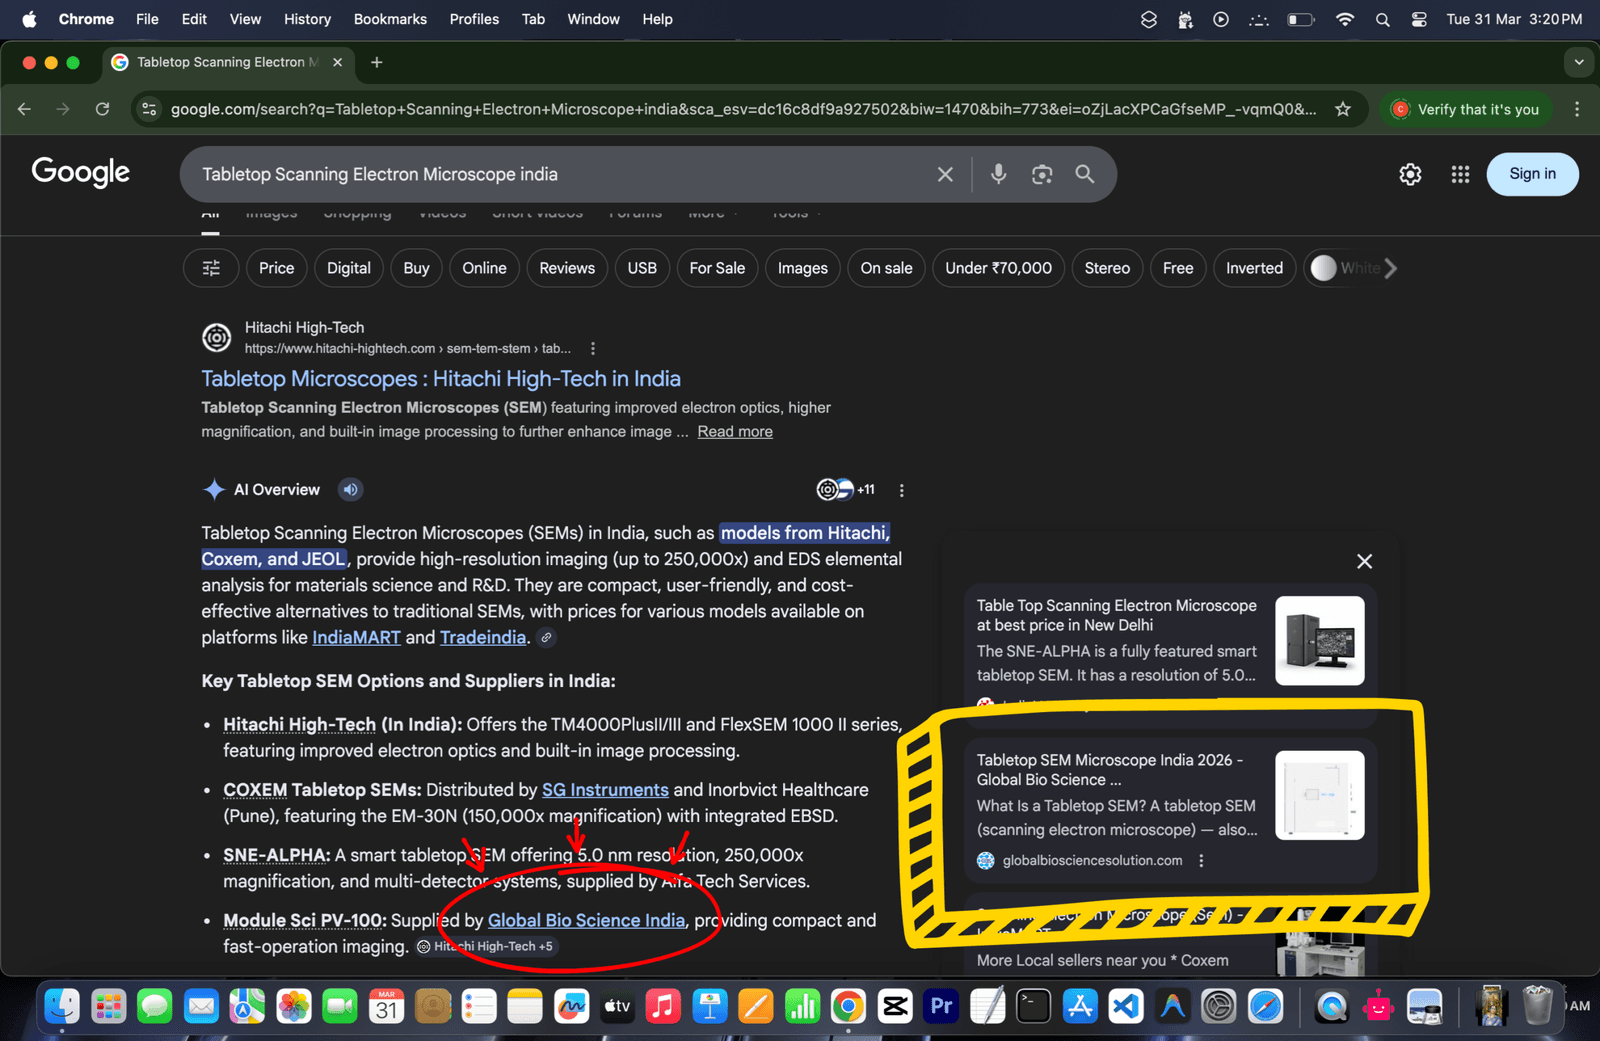Show AI Overview source icons +11
The height and width of the screenshot is (1041, 1600).
[x=846, y=490]
